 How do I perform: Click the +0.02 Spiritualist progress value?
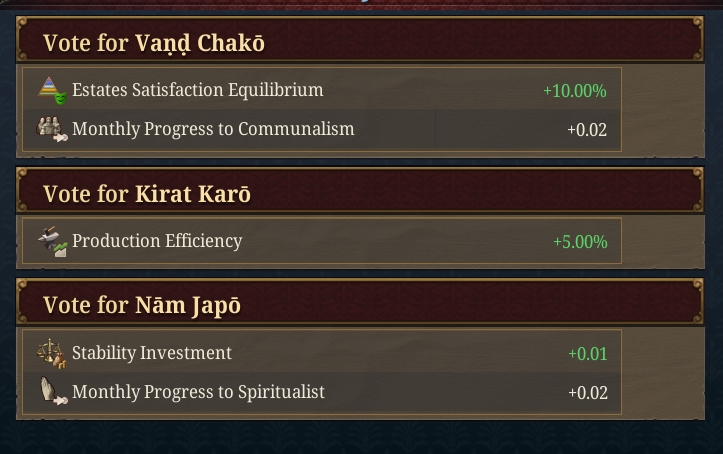pos(587,393)
